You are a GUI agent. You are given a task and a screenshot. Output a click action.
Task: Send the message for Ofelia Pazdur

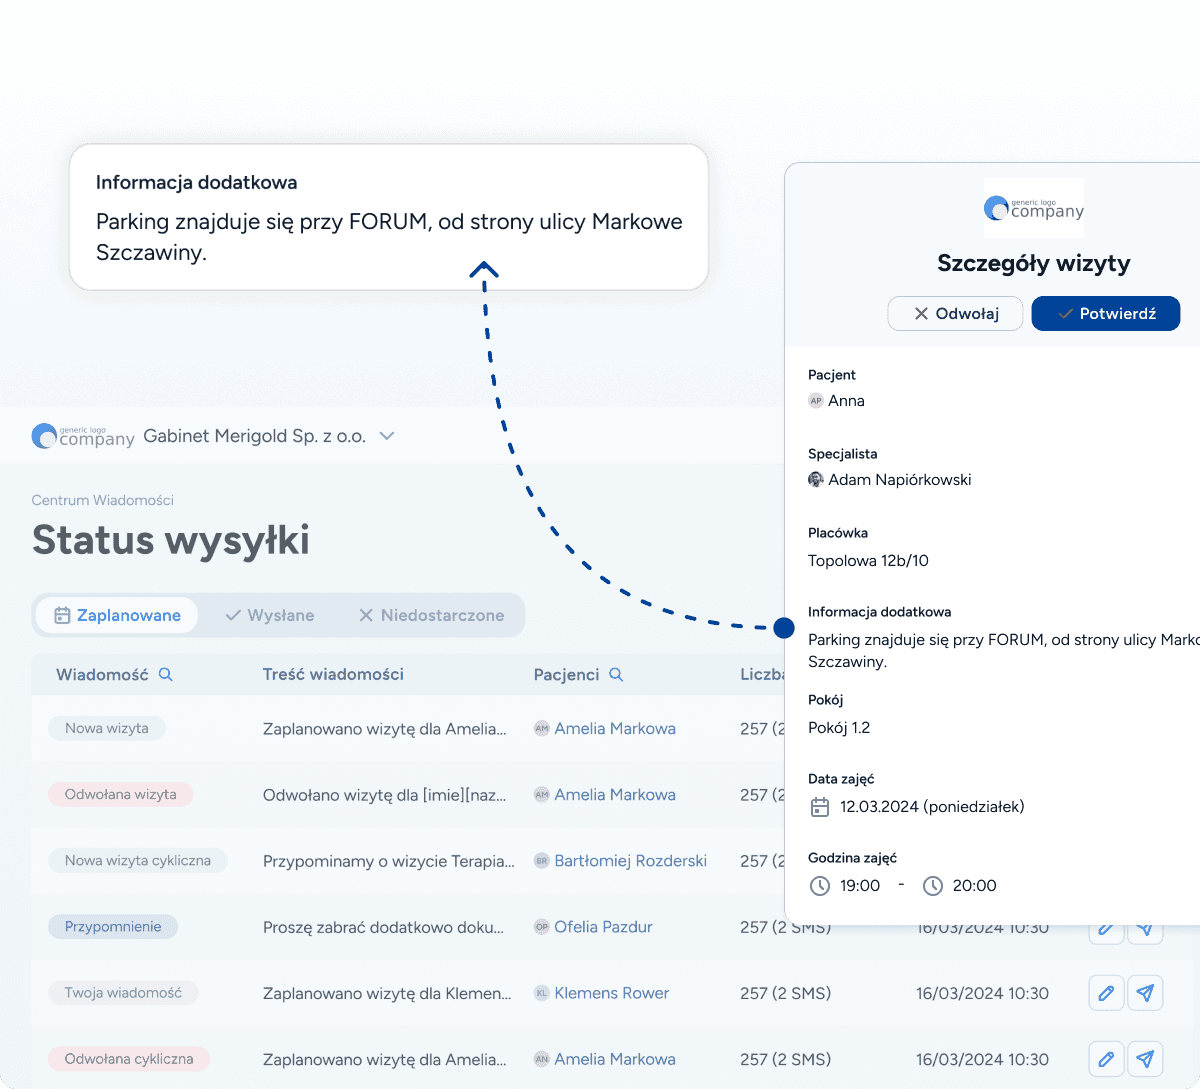click(x=1145, y=927)
